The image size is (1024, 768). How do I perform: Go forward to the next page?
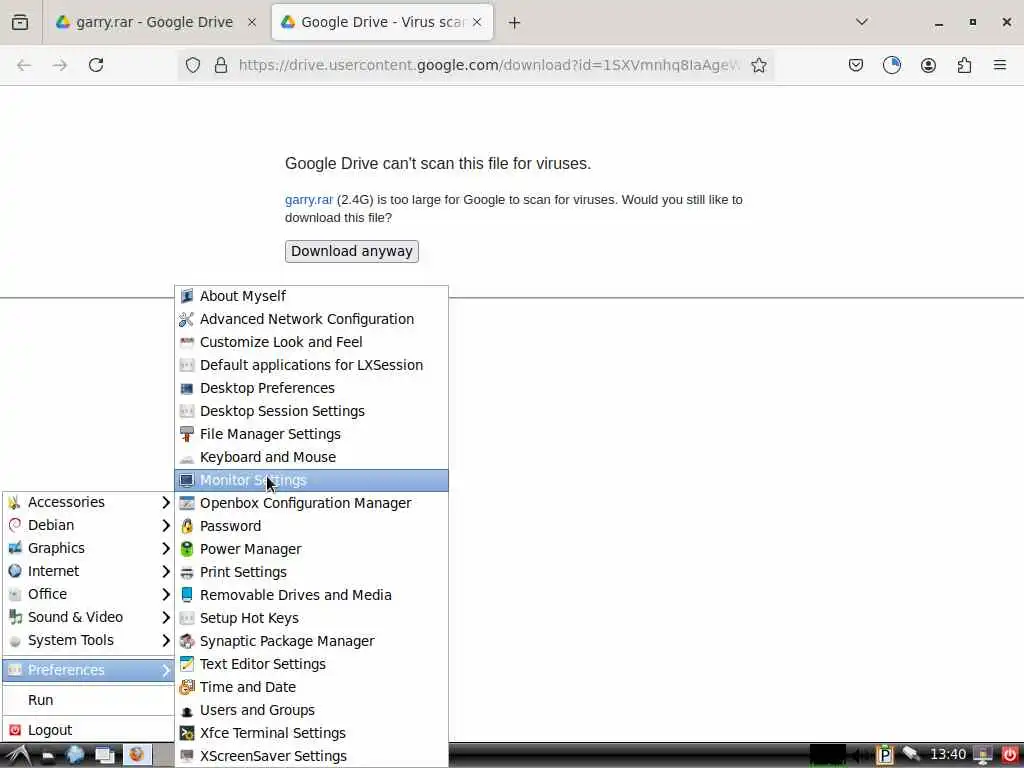point(60,65)
